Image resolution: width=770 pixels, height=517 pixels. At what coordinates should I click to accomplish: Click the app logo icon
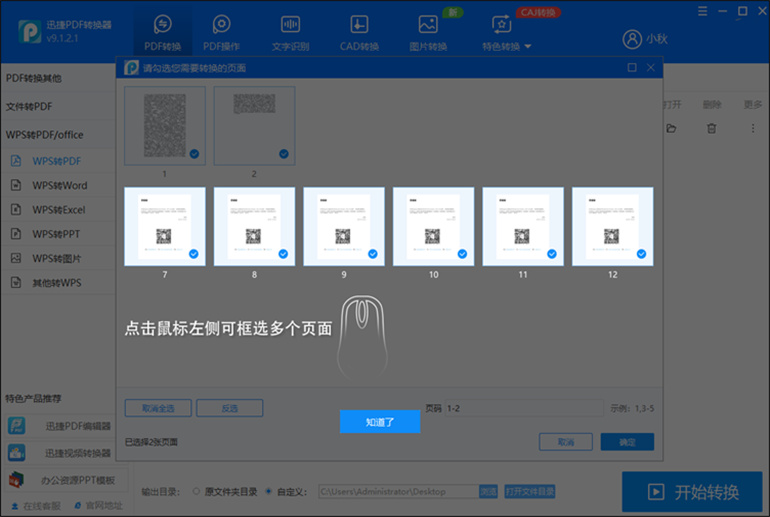[x=29, y=31]
